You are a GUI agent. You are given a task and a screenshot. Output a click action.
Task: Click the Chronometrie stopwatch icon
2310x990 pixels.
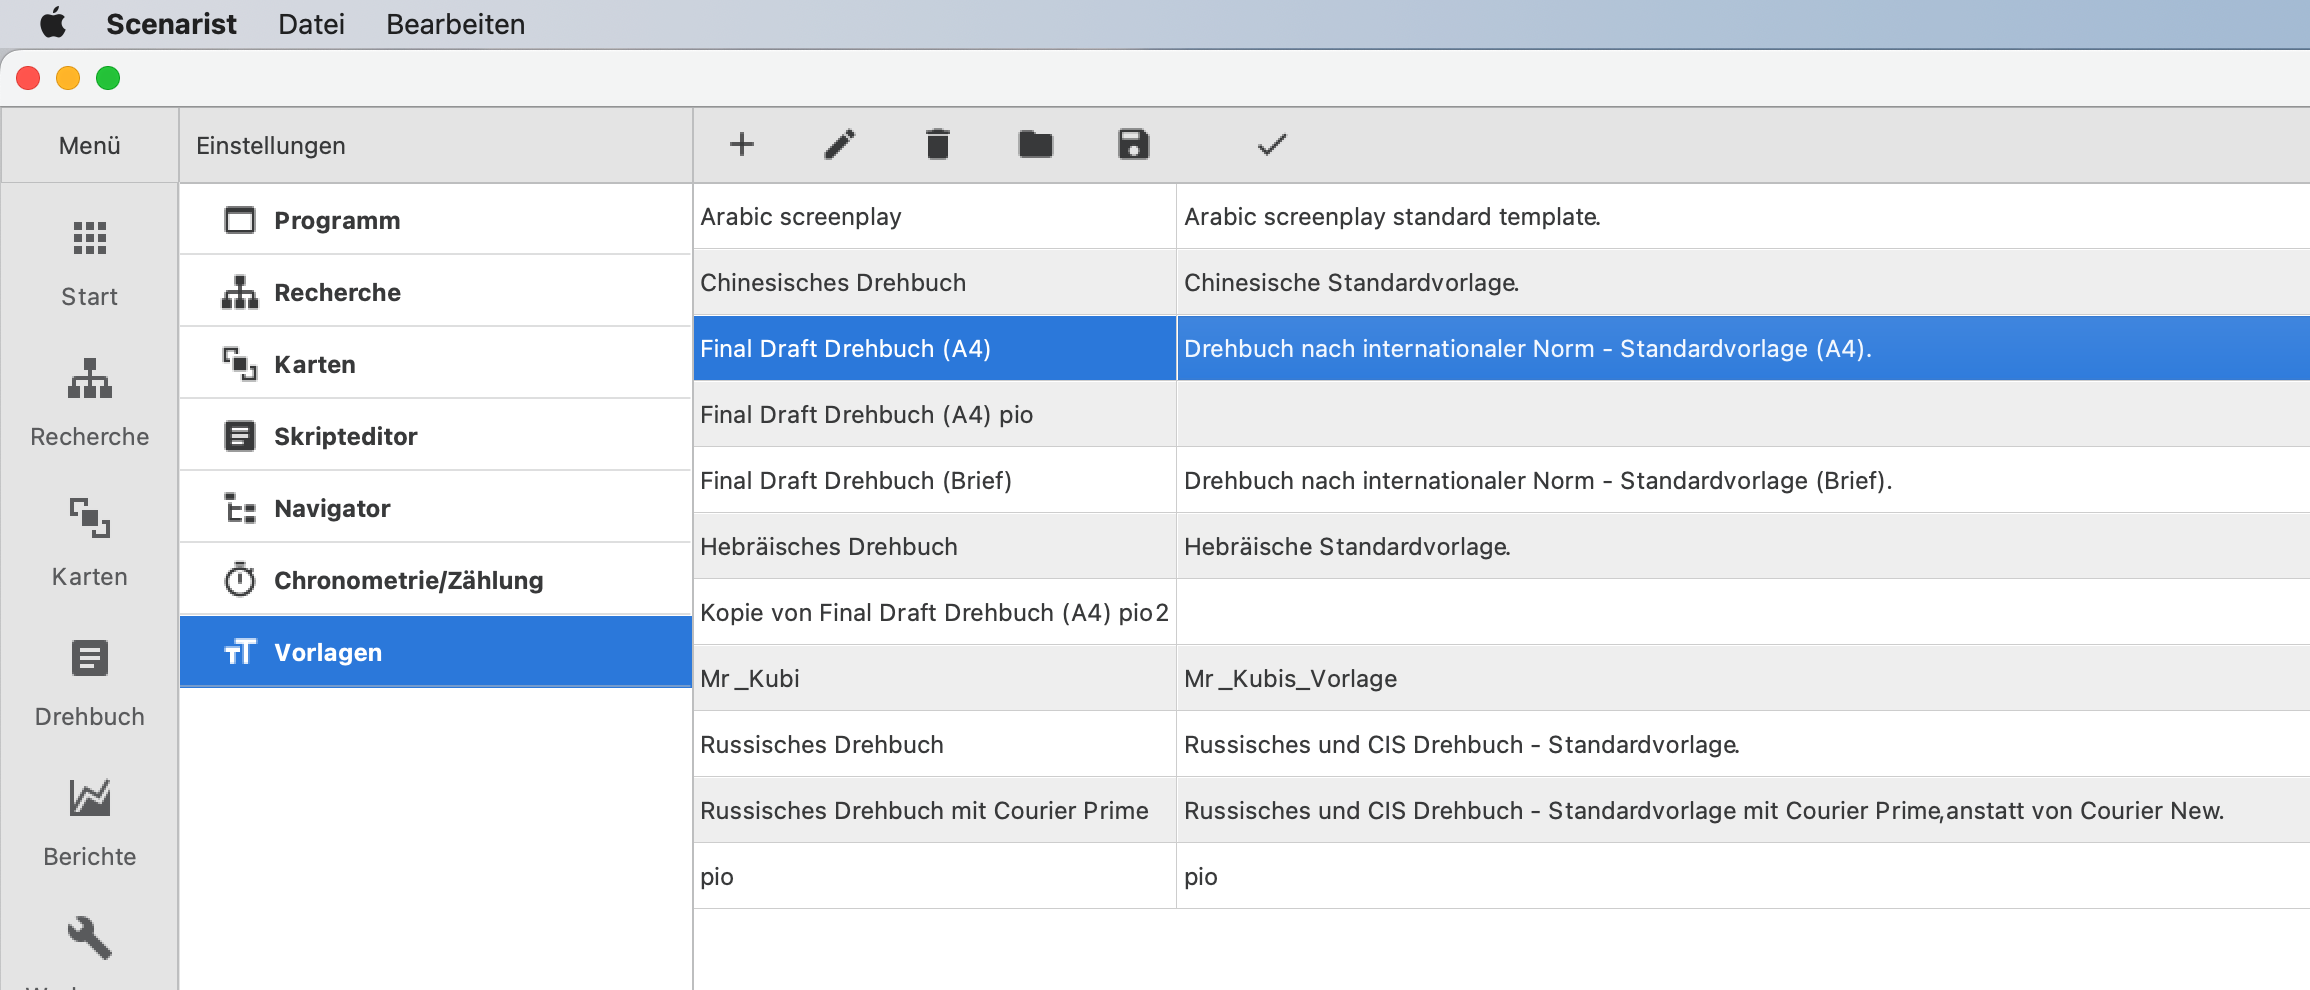(x=240, y=579)
